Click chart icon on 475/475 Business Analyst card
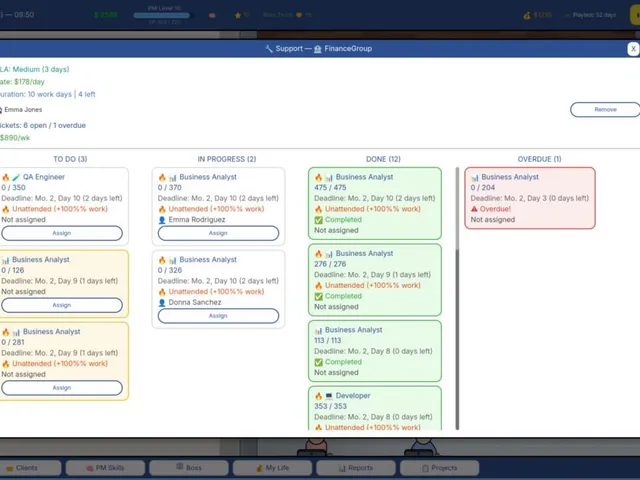 [329, 177]
